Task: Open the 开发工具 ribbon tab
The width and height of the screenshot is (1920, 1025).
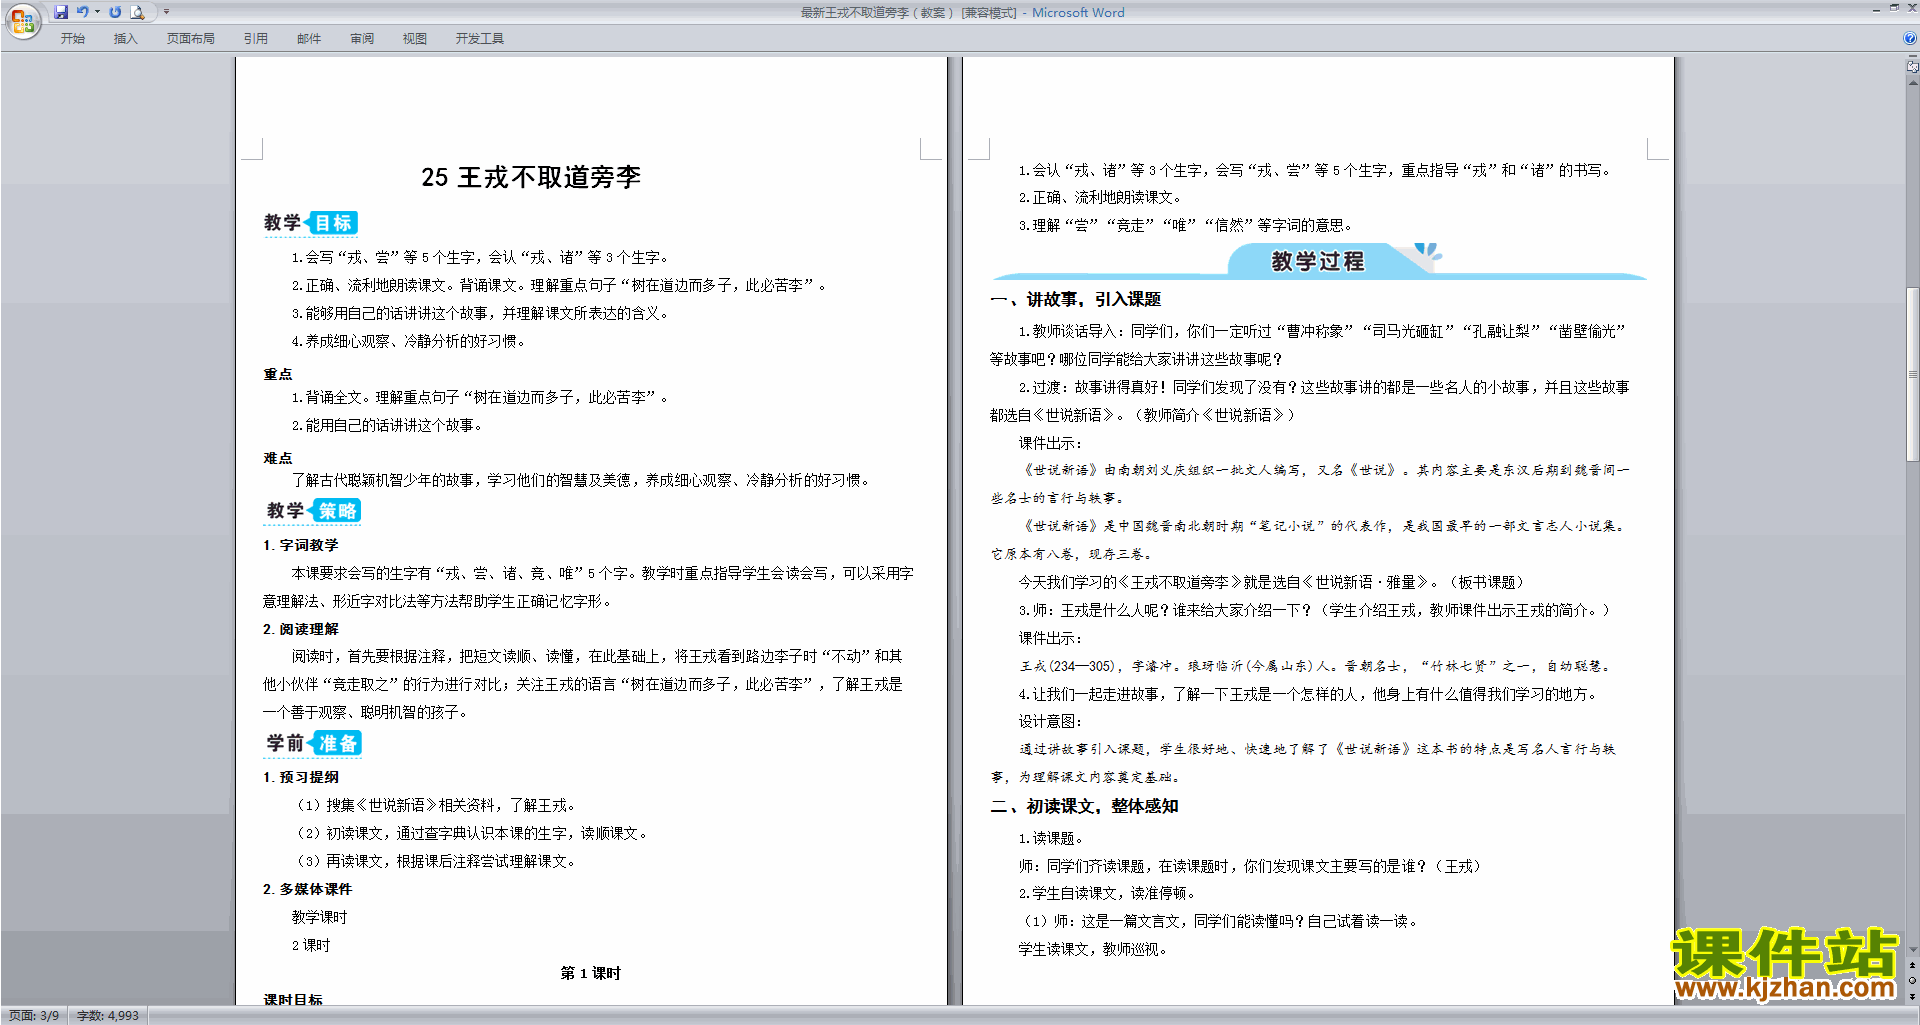Action: coord(480,39)
